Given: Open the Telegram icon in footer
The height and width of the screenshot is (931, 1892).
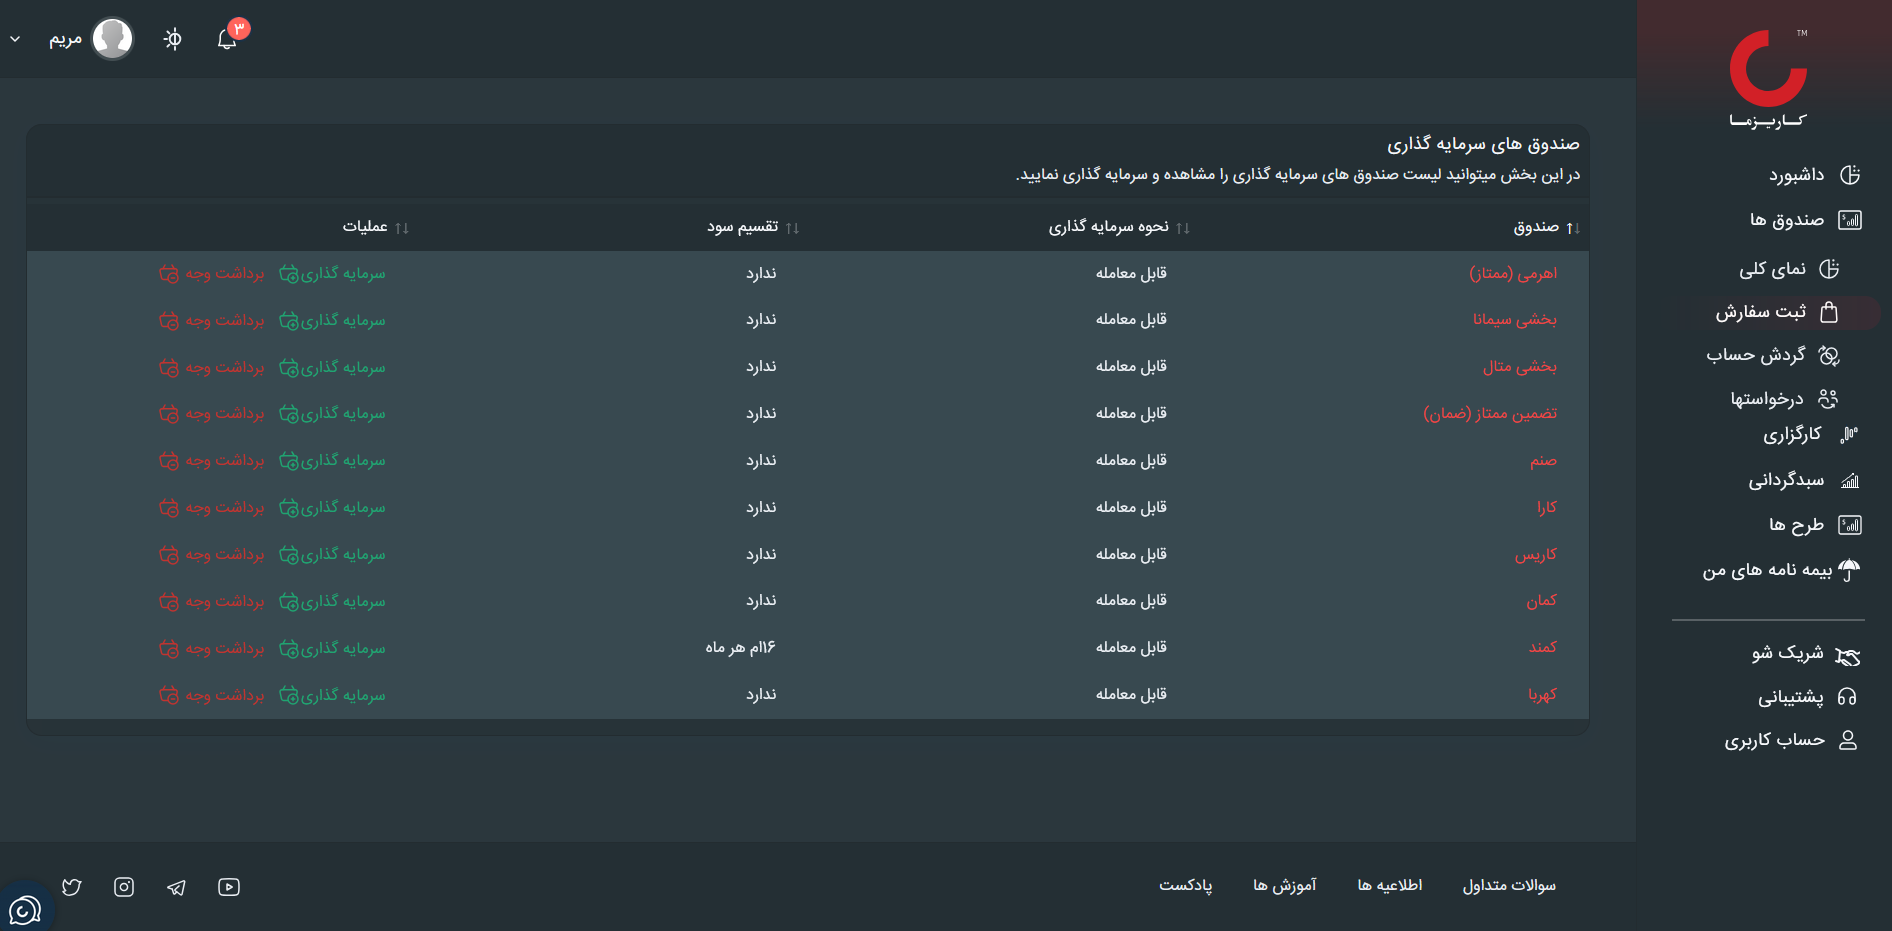Looking at the screenshot, I should [176, 887].
